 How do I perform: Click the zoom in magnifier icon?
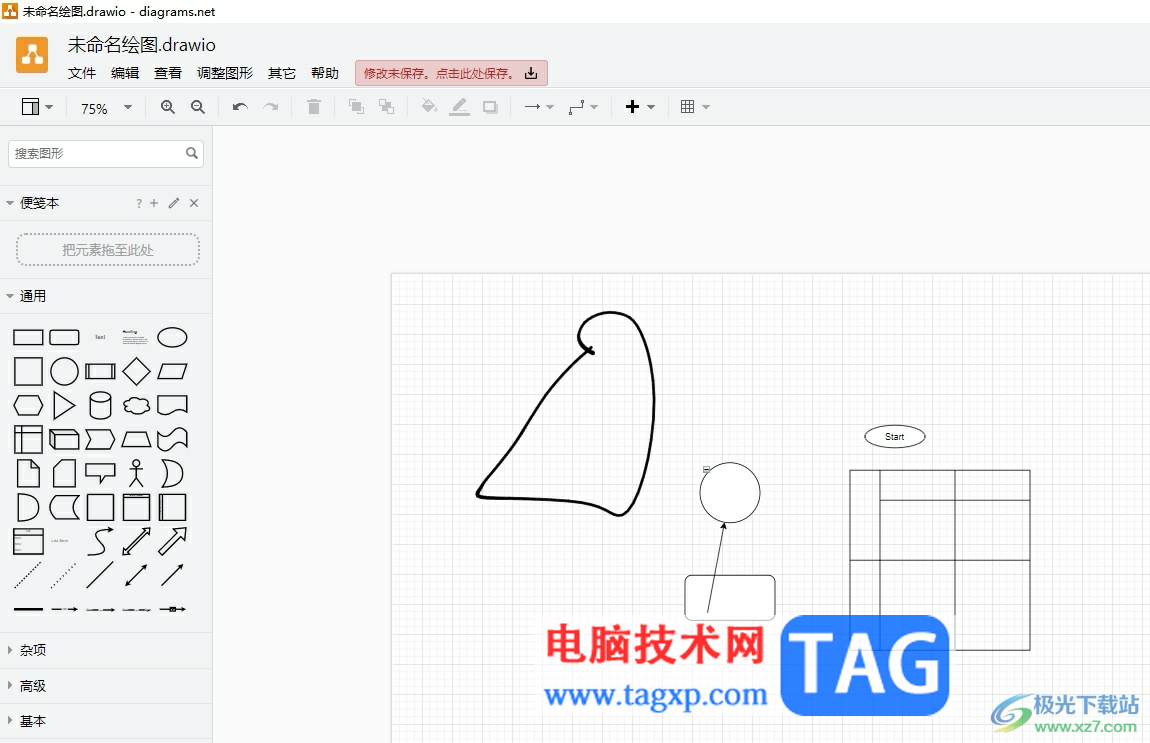click(x=168, y=107)
